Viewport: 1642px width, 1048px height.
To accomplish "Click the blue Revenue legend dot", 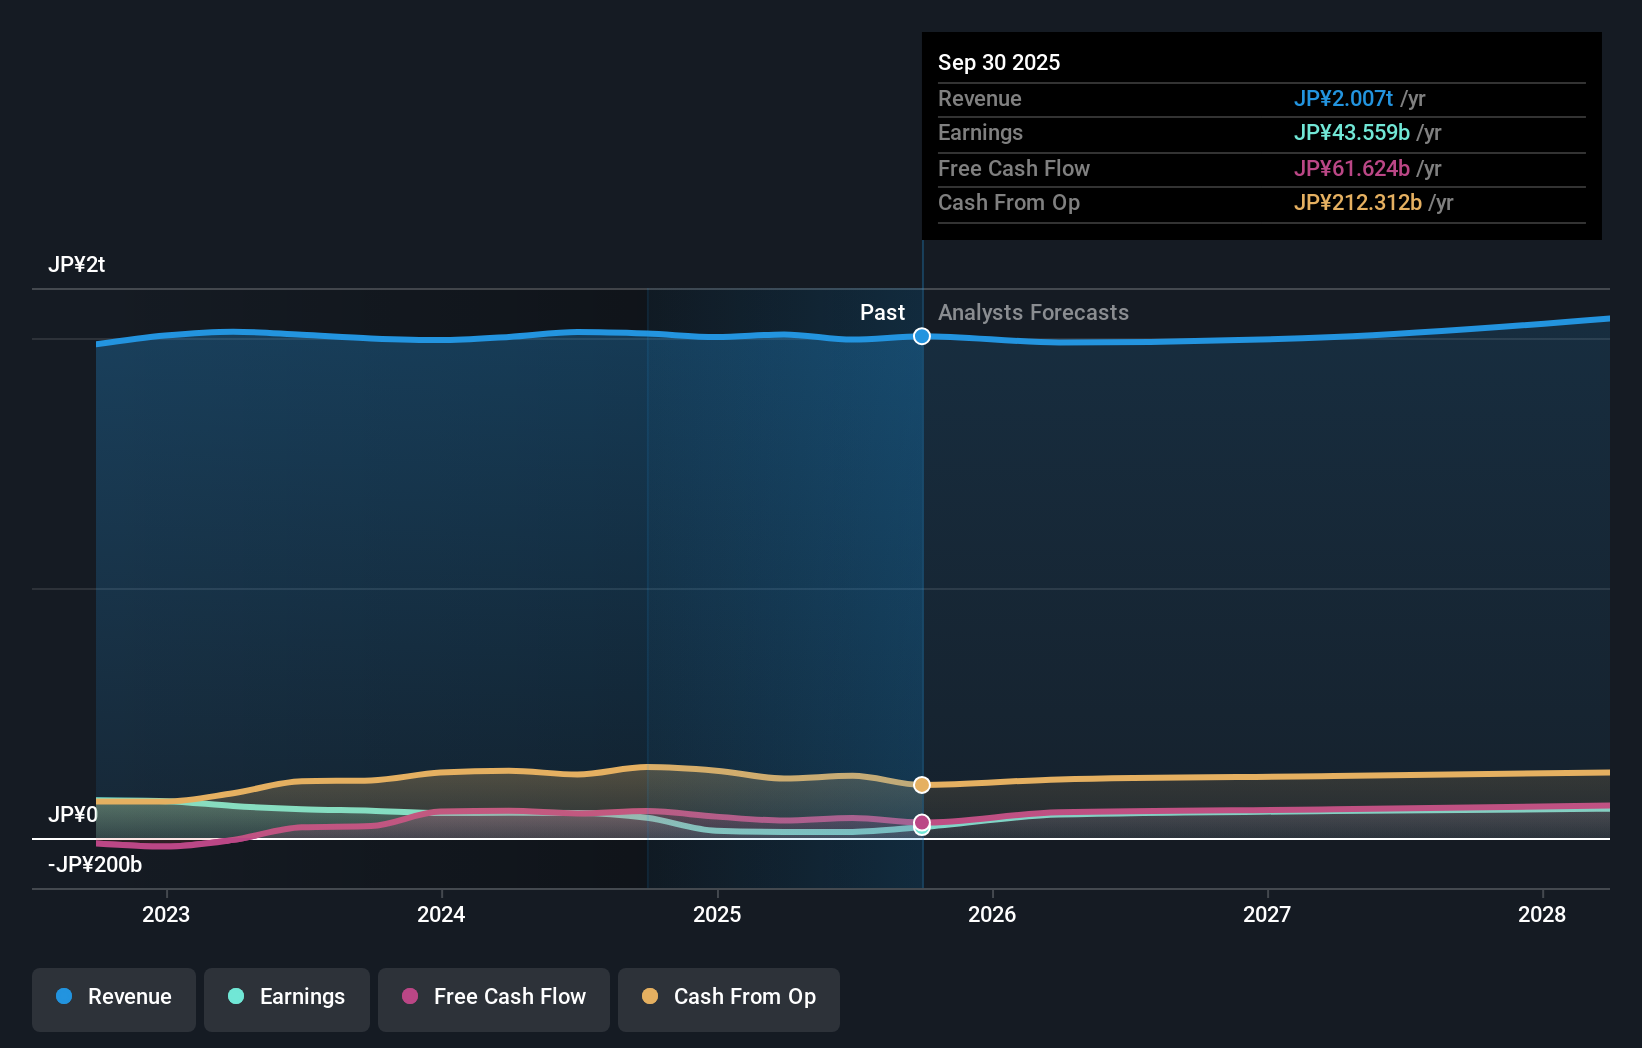I will coord(64,997).
